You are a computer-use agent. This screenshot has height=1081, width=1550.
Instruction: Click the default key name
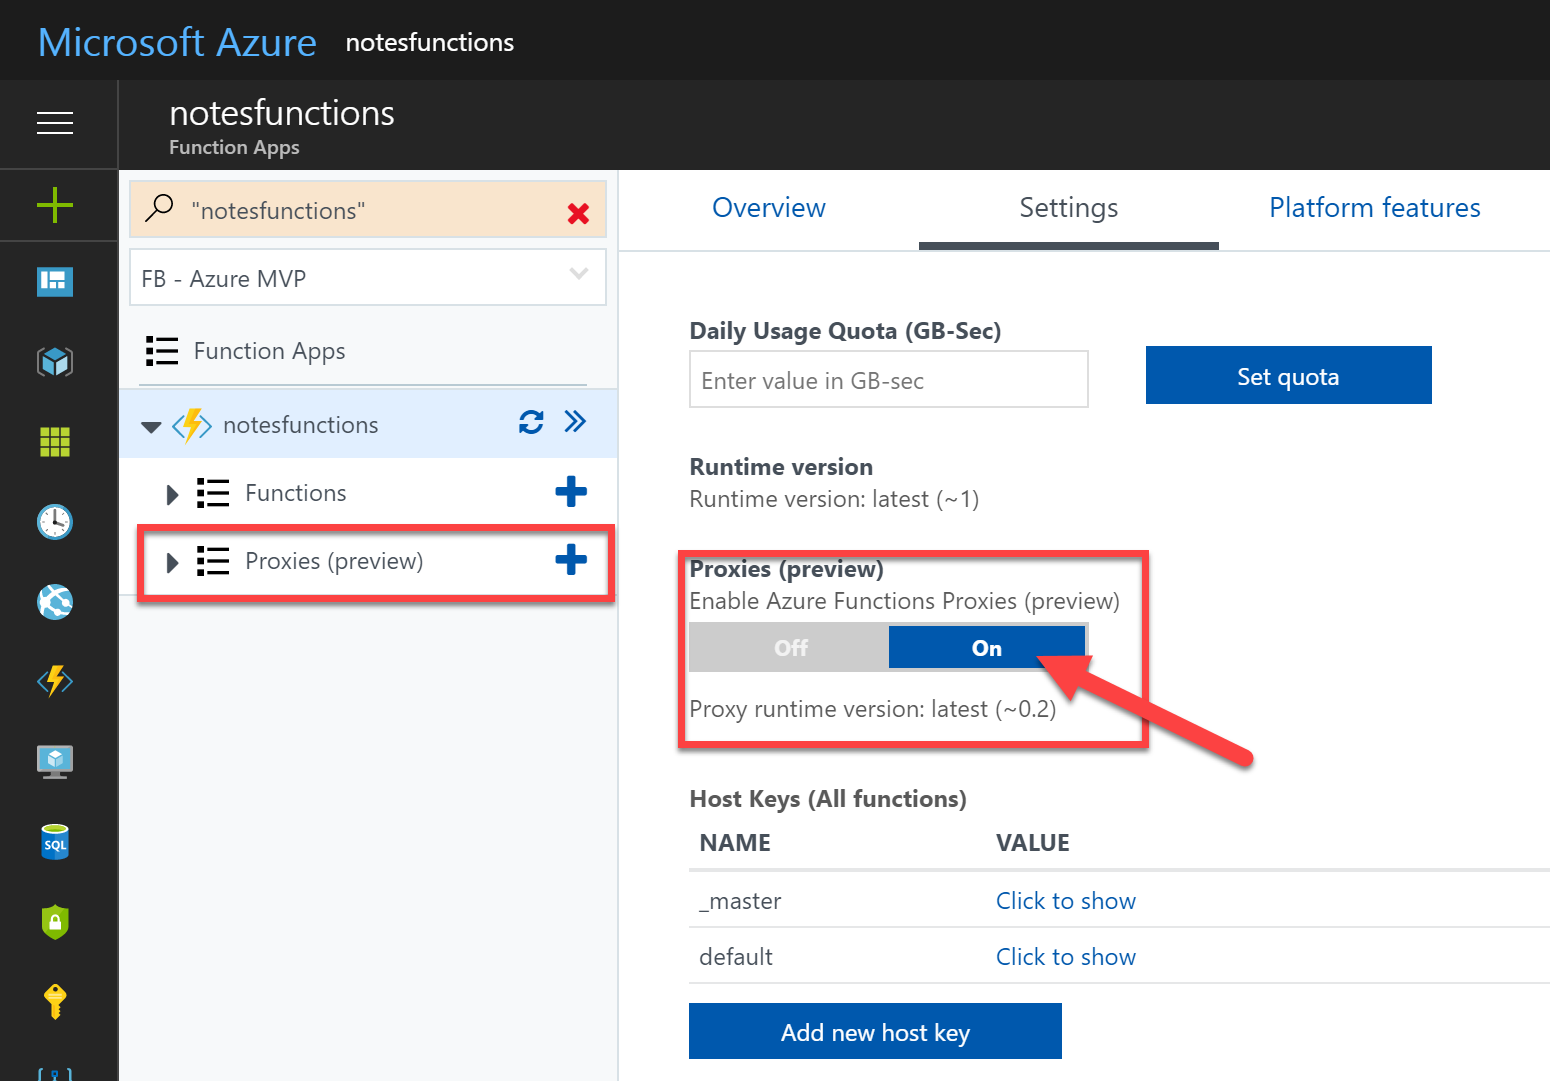736,957
